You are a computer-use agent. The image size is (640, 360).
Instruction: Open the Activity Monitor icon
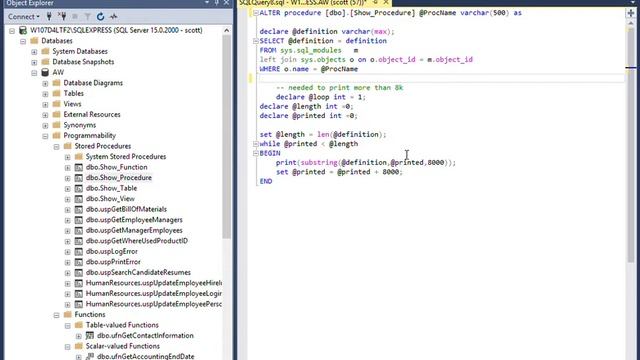click(x=113, y=17)
